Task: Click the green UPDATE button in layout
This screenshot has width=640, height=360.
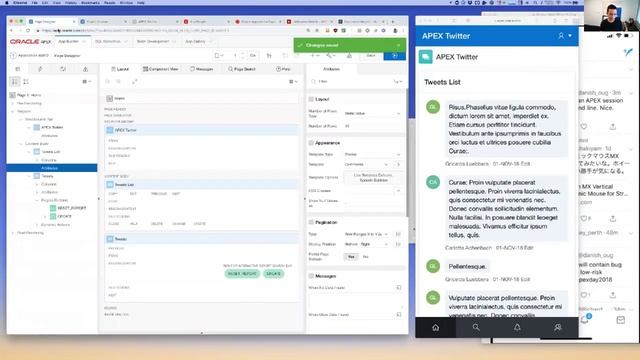Action: point(273,274)
